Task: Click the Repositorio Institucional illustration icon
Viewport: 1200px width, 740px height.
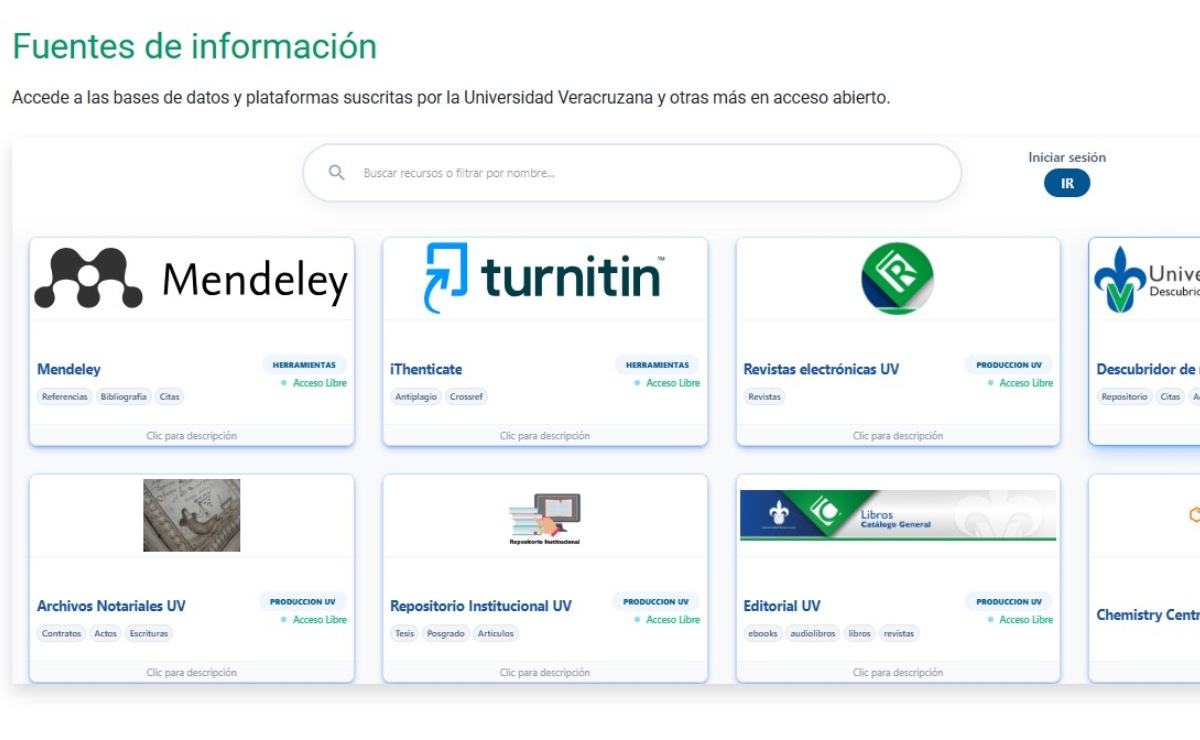Action: [x=545, y=519]
